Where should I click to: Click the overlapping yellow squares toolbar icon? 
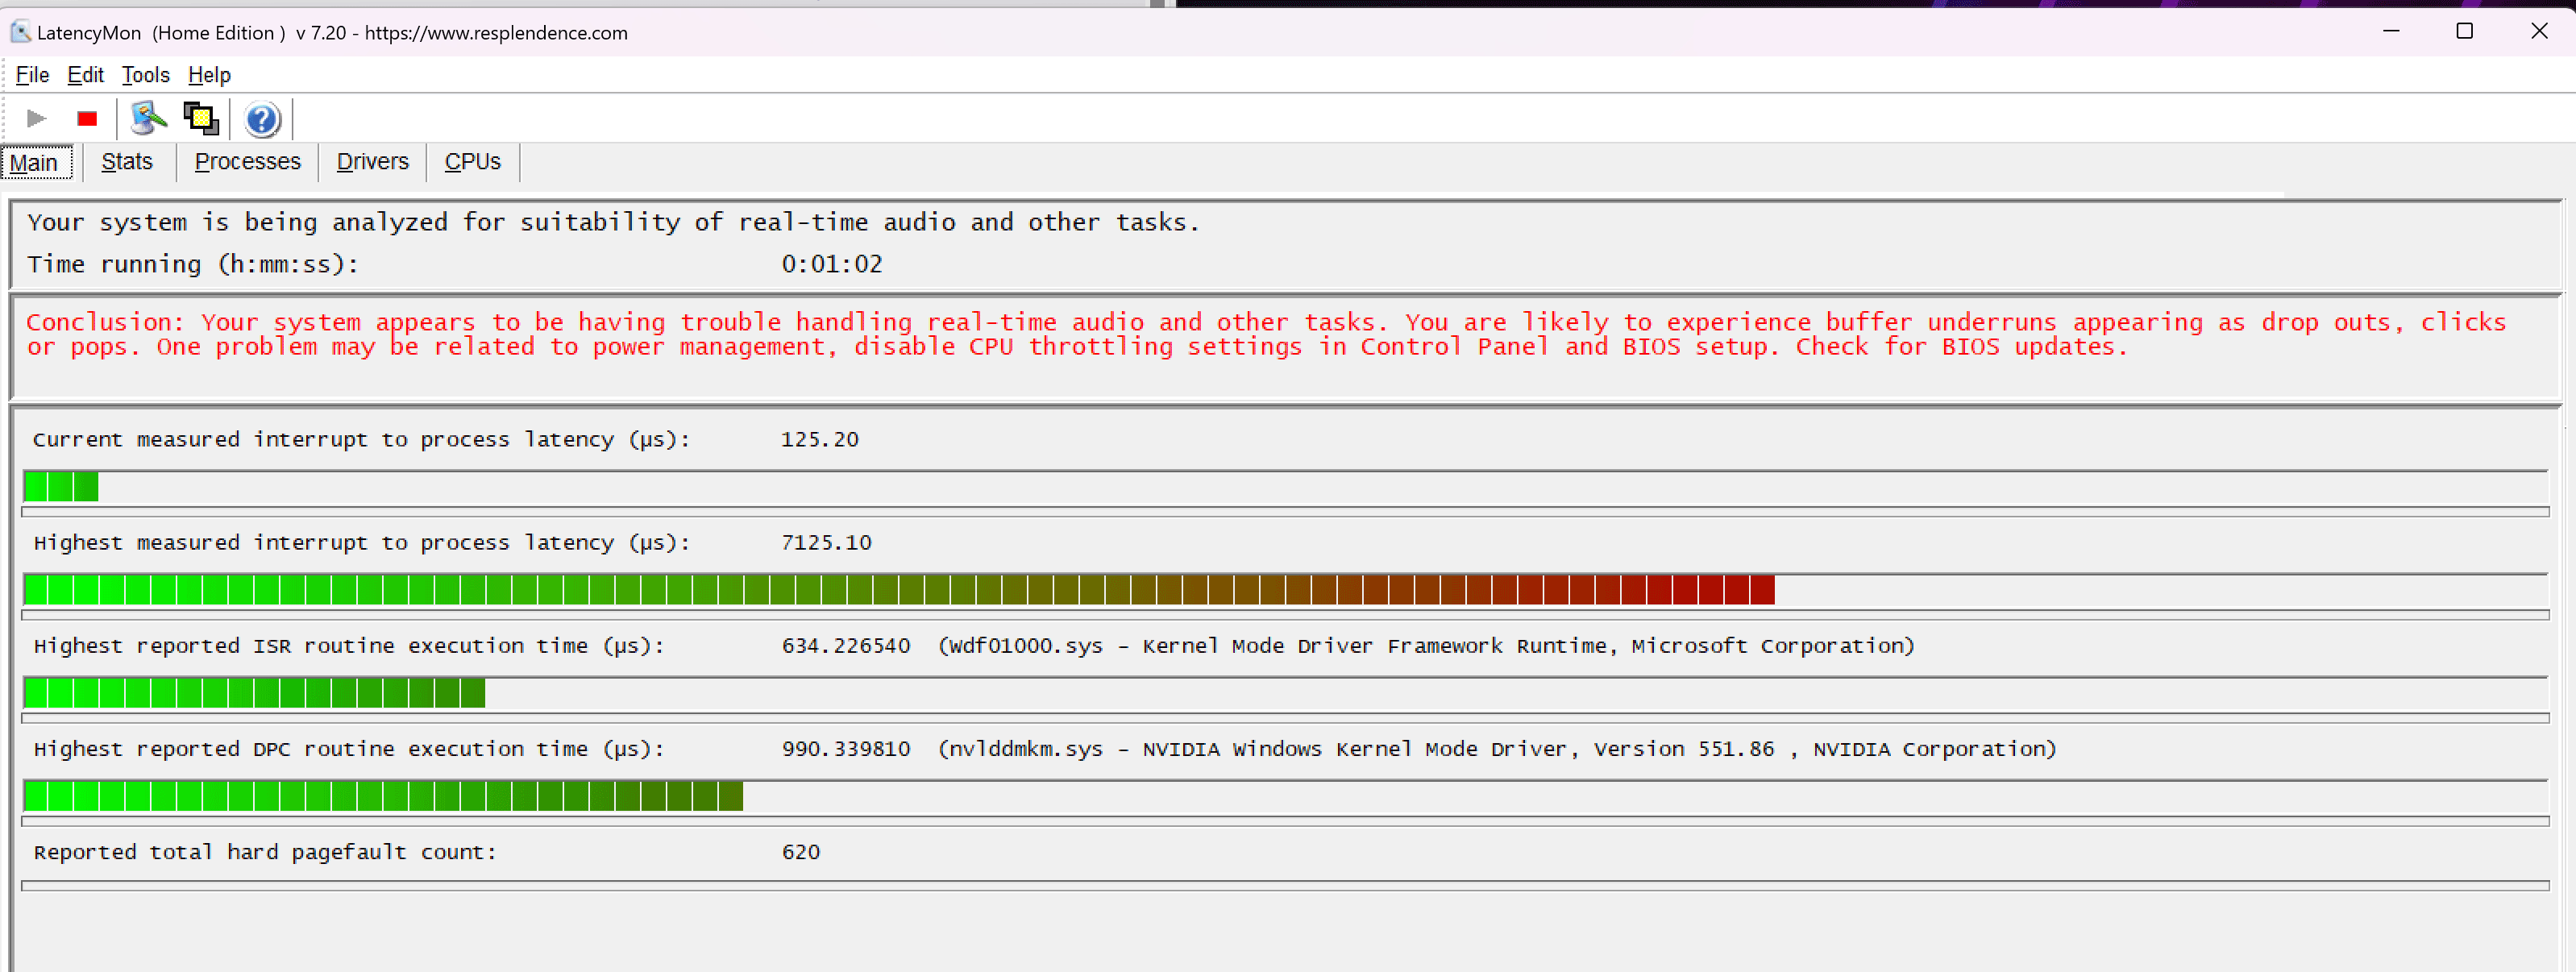click(201, 119)
